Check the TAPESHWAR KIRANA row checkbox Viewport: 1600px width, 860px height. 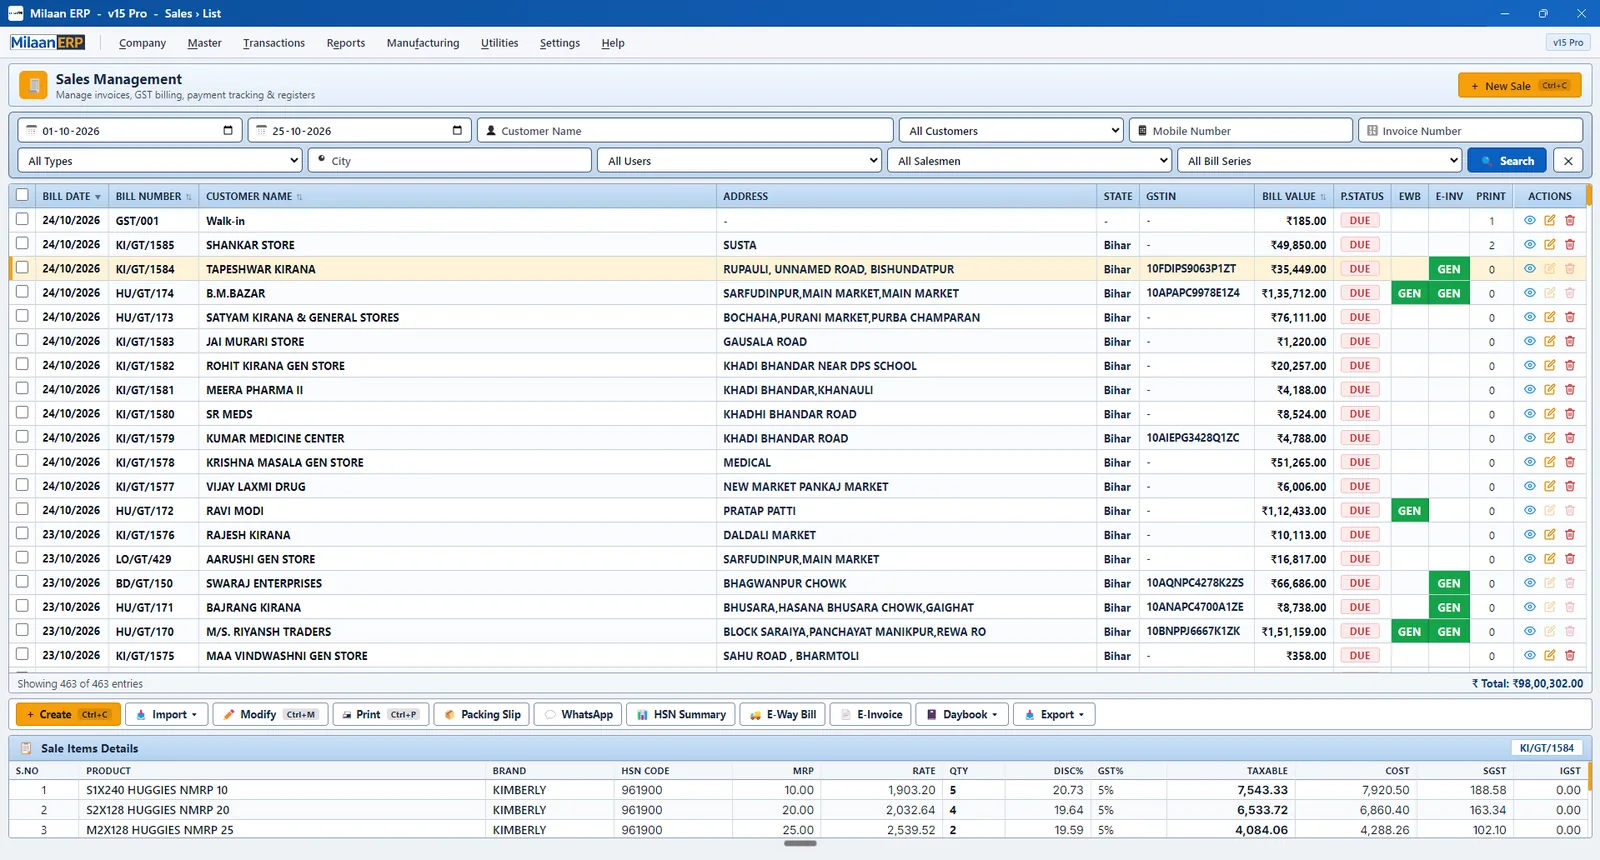(22, 268)
